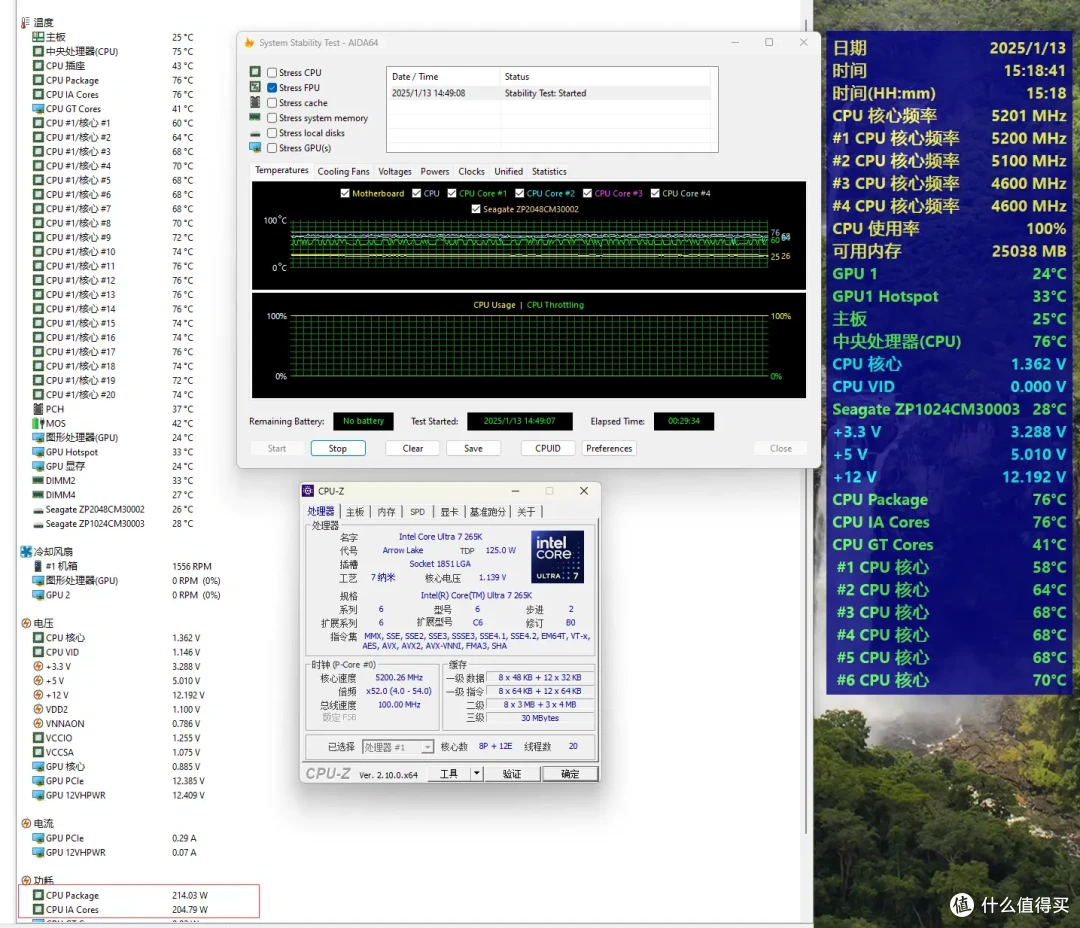Click the Save button in AIDA64

point(473,448)
